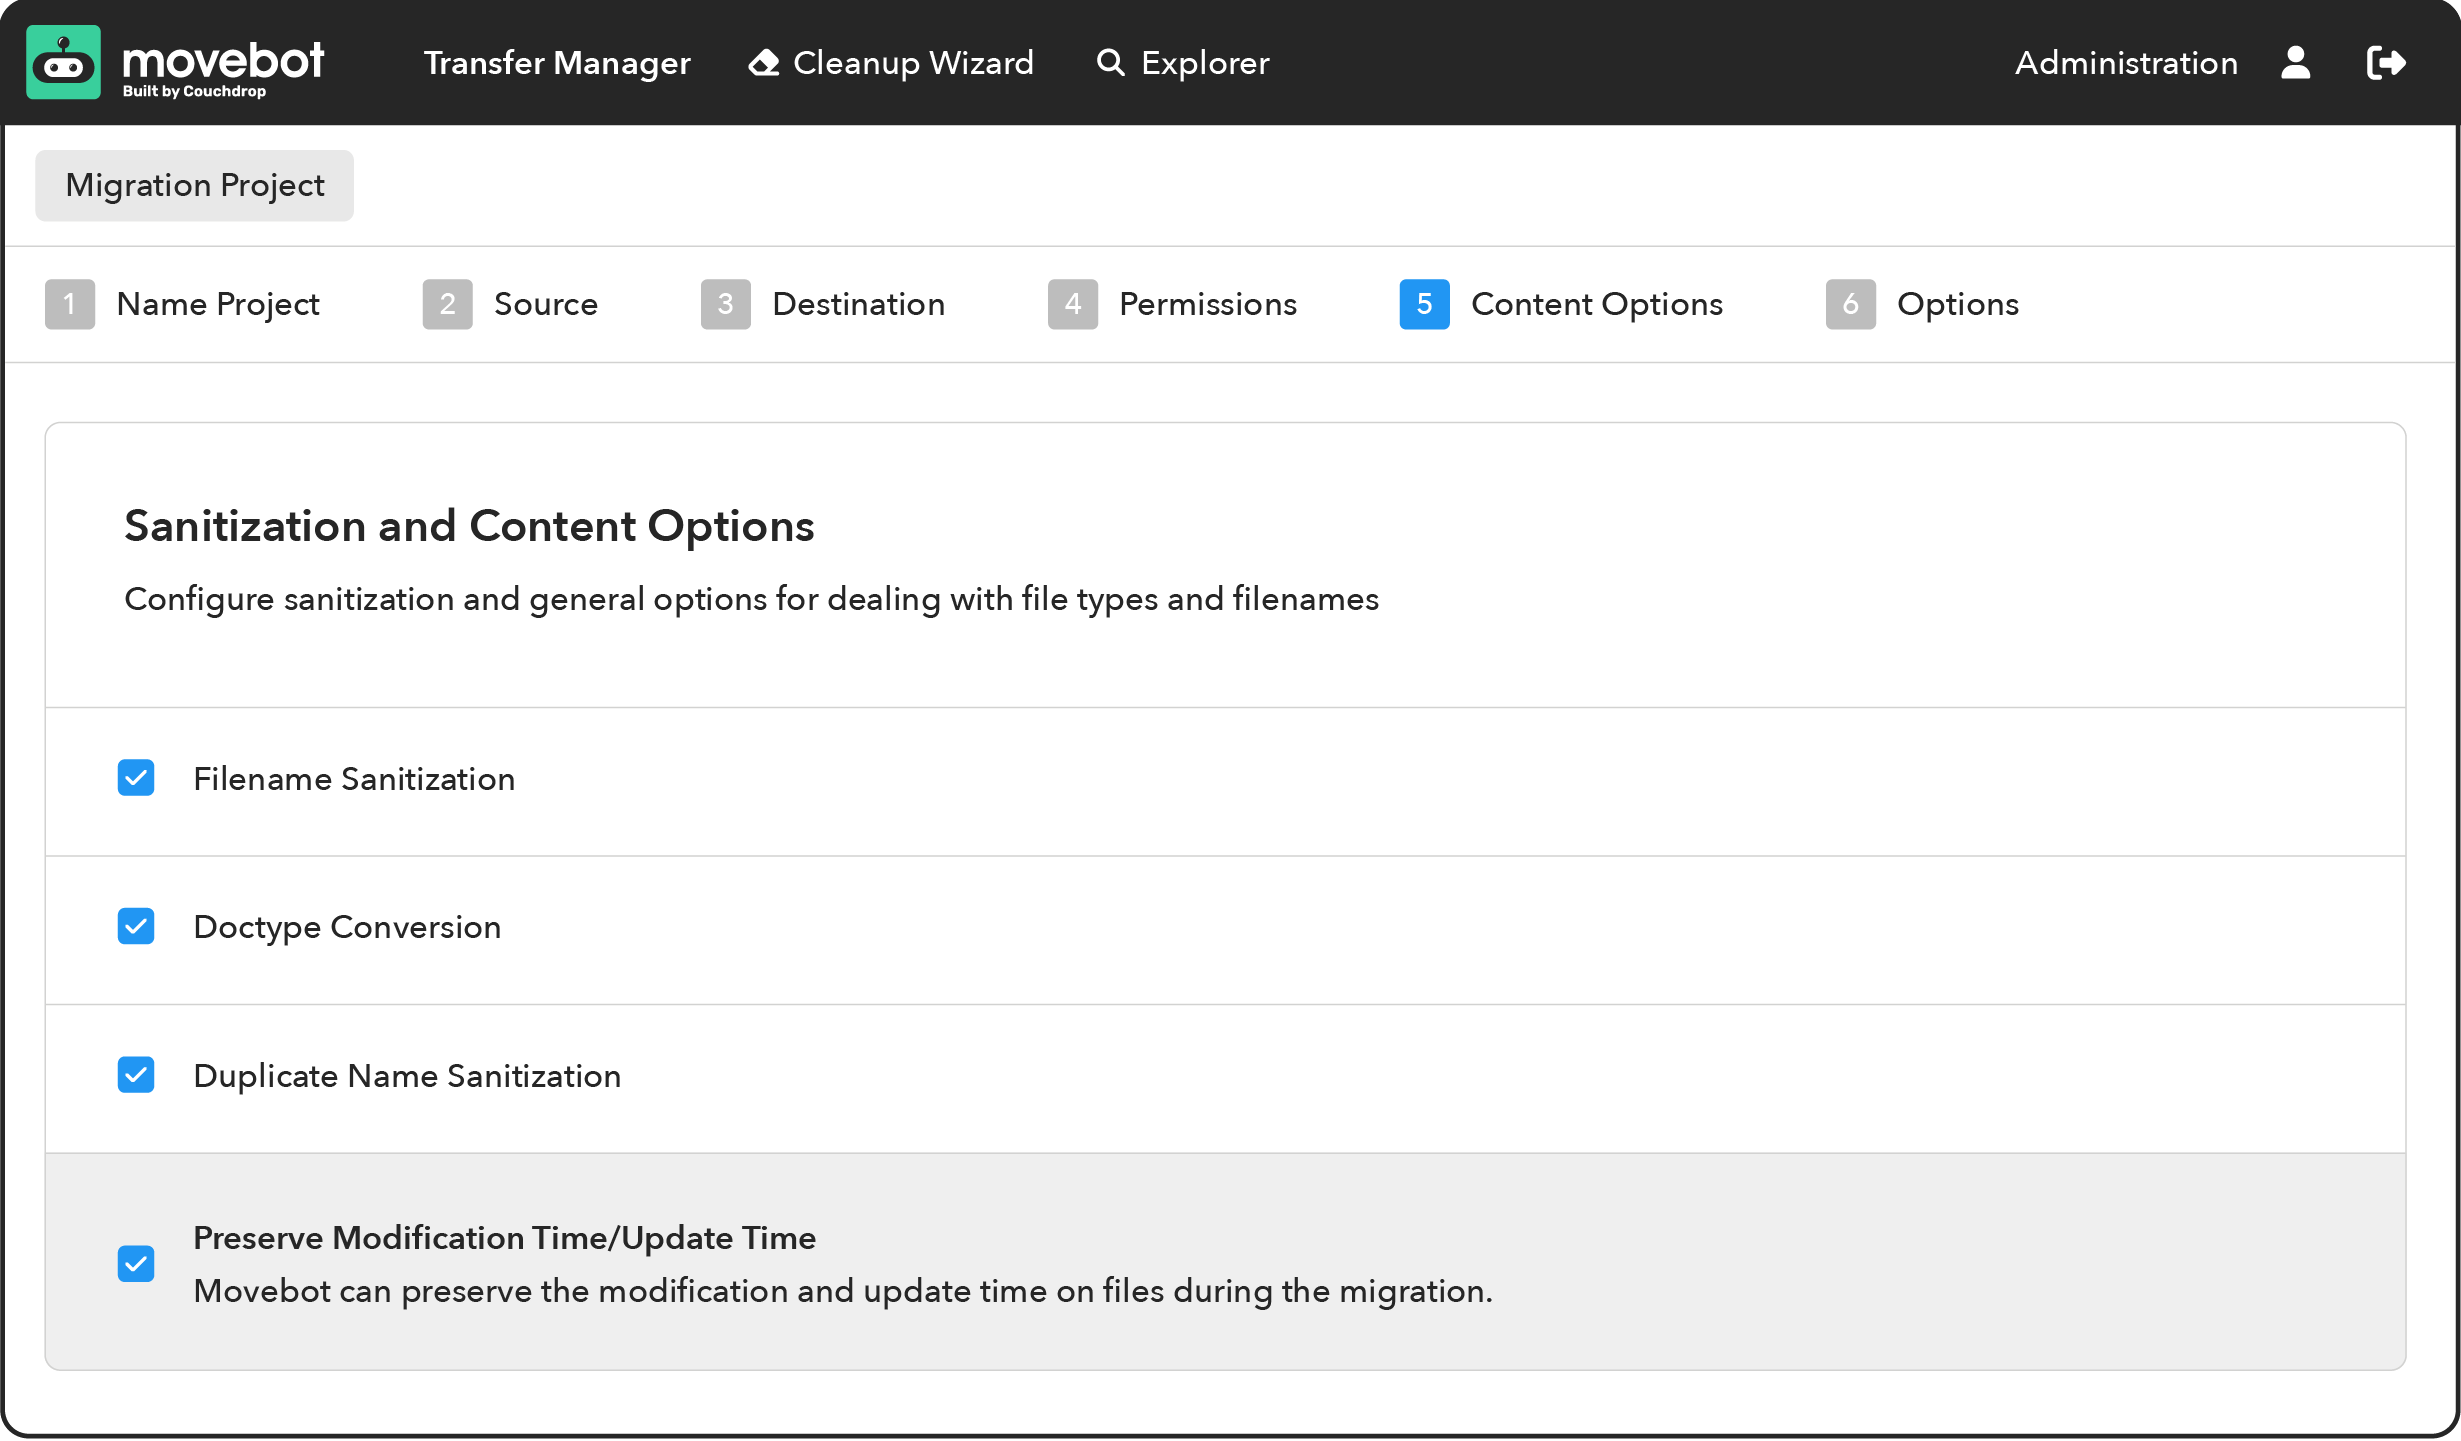This screenshot has height=1441, width=2461.
Task: Click the movebot robot logo icon
Action: coord(63,63)
